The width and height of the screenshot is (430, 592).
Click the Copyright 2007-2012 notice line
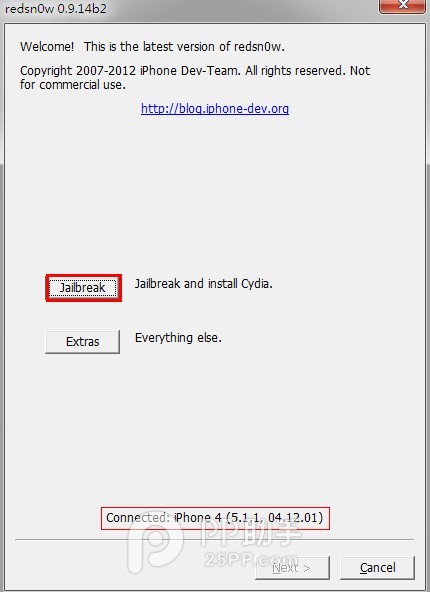tap(195, 71)
